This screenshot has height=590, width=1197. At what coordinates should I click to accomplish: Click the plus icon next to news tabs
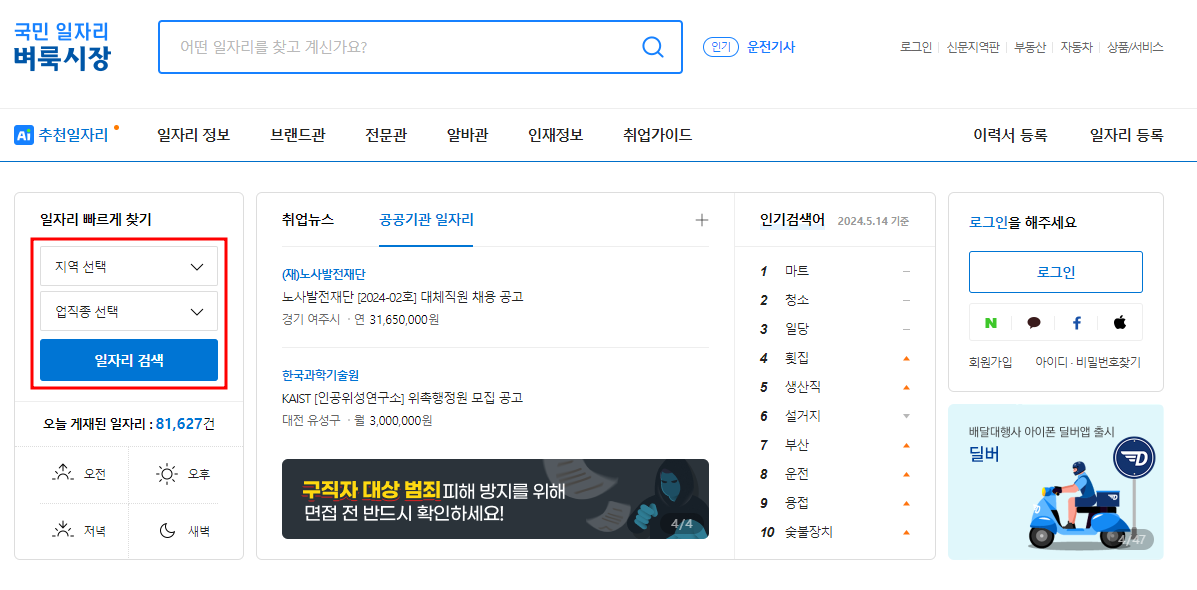tap(703, 219)
